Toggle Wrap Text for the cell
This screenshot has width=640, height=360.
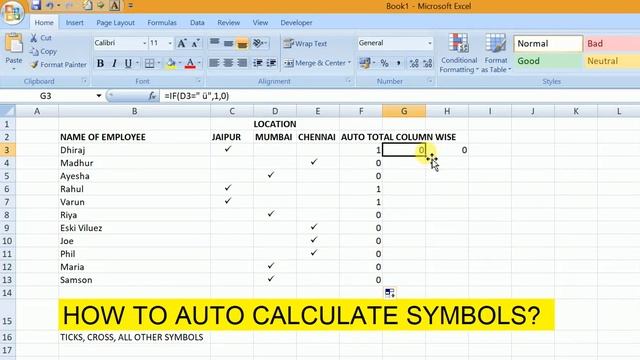(x=305, y=43)
